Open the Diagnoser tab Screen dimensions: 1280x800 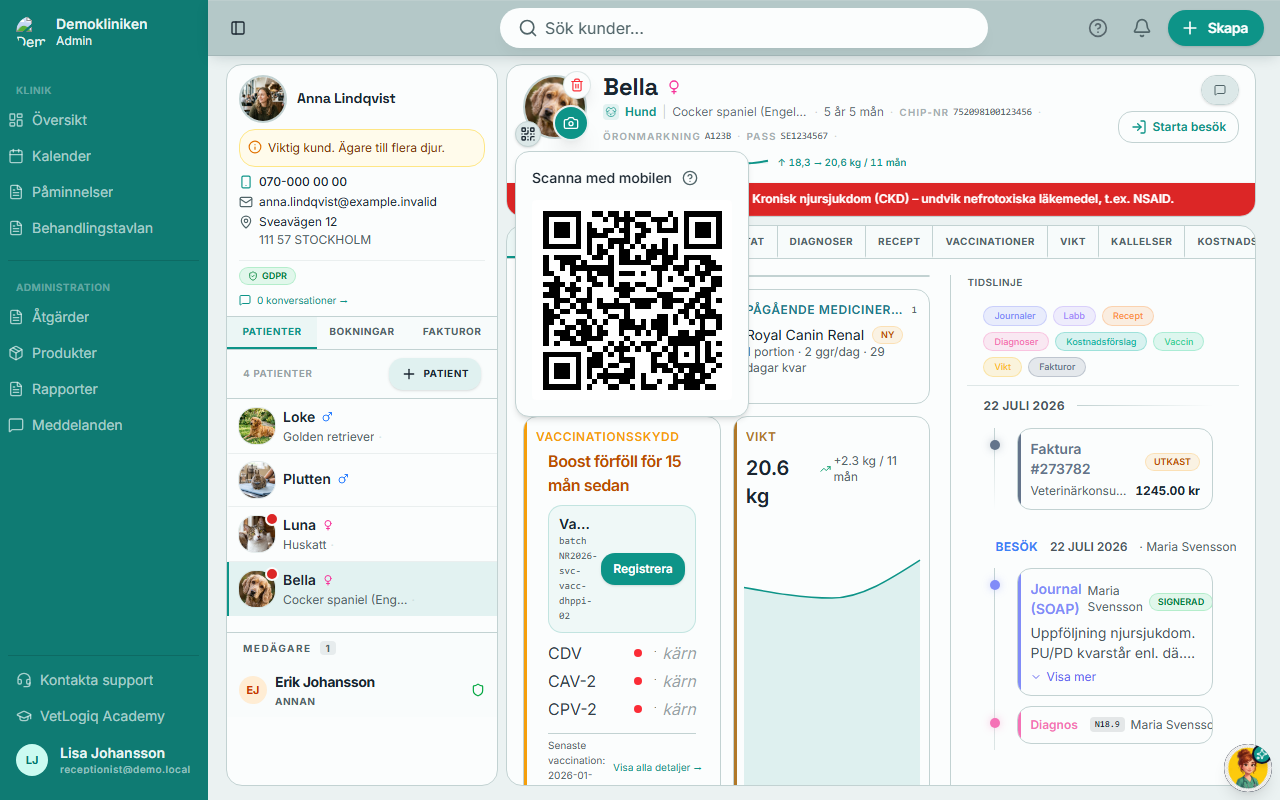pos(821,242)
